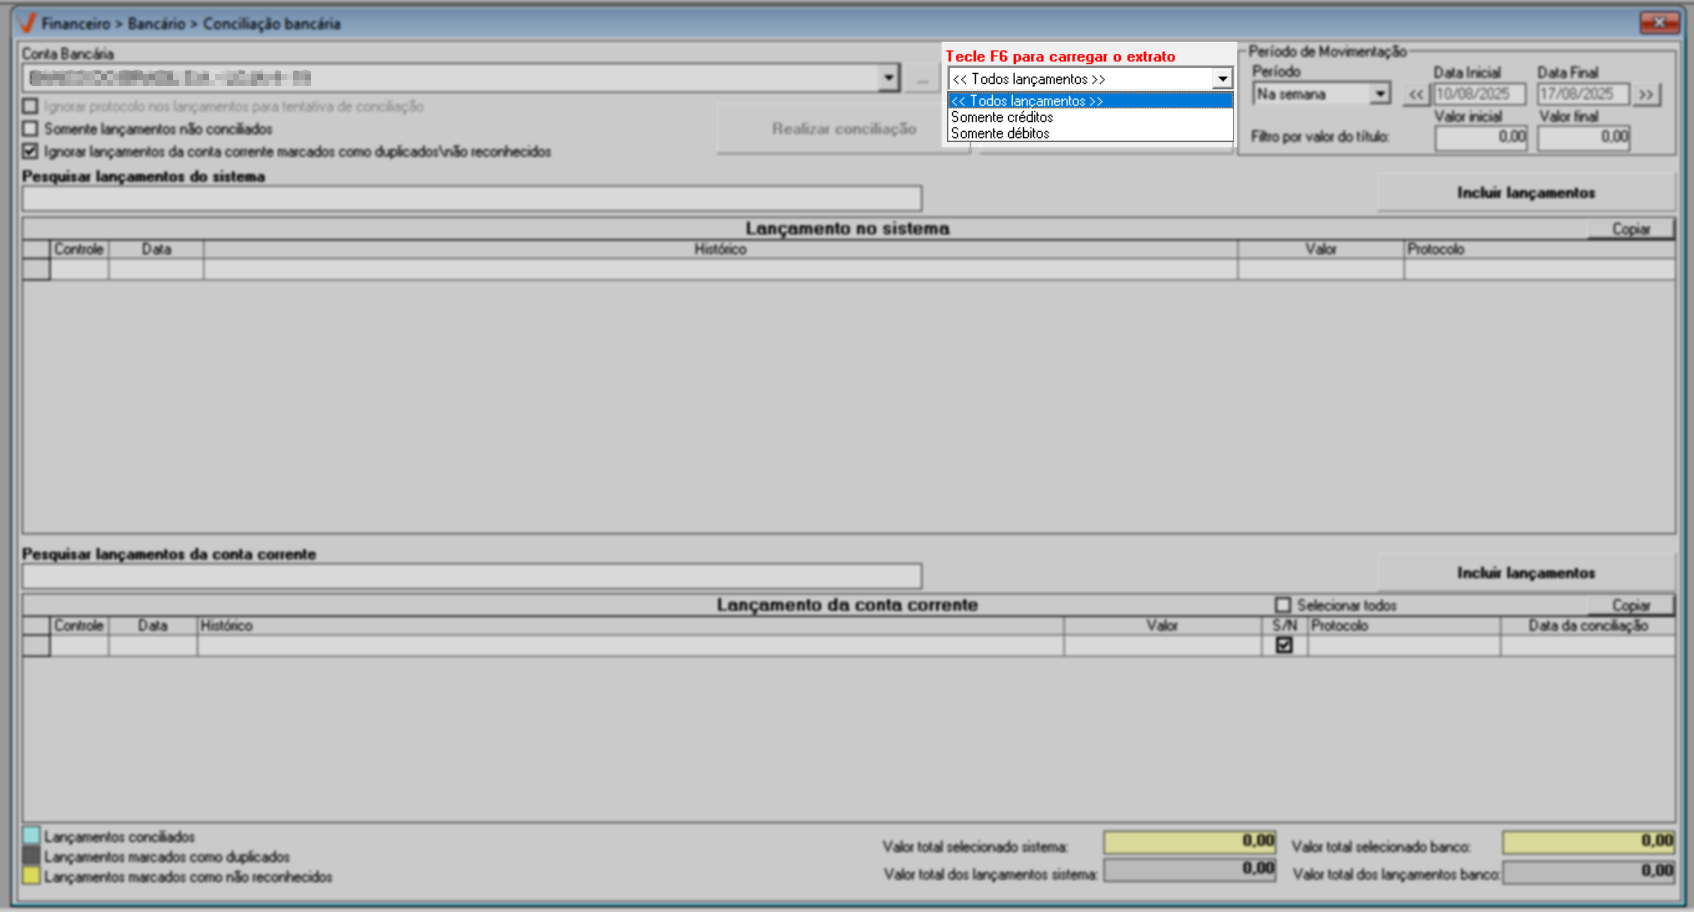Screen dimensions: 1694x912
Task: Go to previous period with '<<' button
Action: 1416,94
